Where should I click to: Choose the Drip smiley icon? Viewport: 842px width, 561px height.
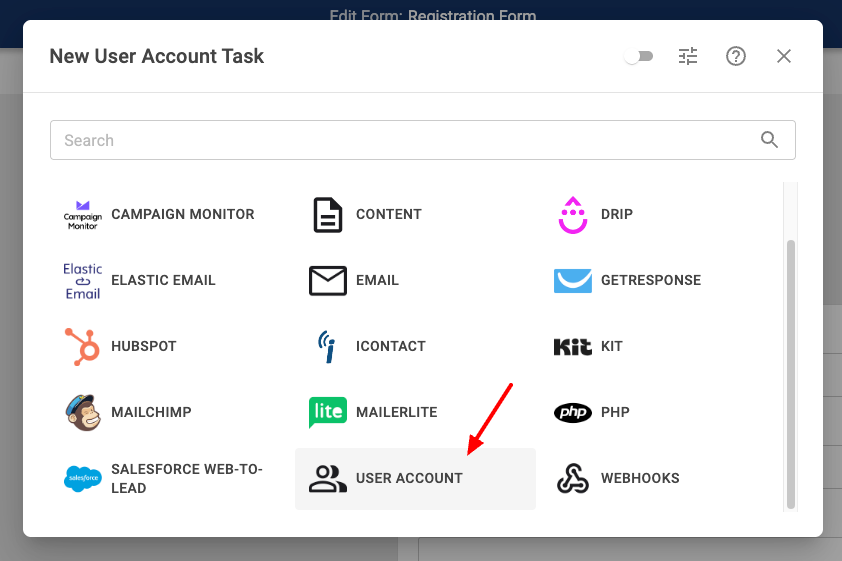(x=572, y=214)
